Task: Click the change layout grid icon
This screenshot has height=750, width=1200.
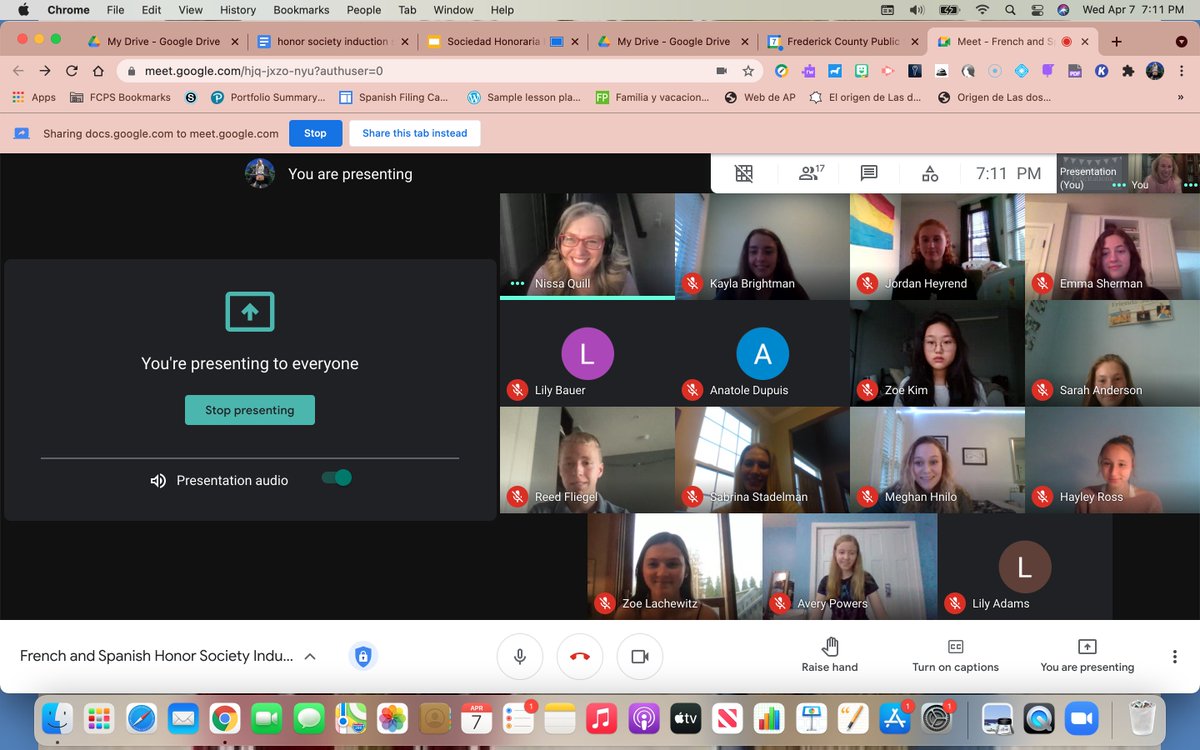Action: coord(744,173)
